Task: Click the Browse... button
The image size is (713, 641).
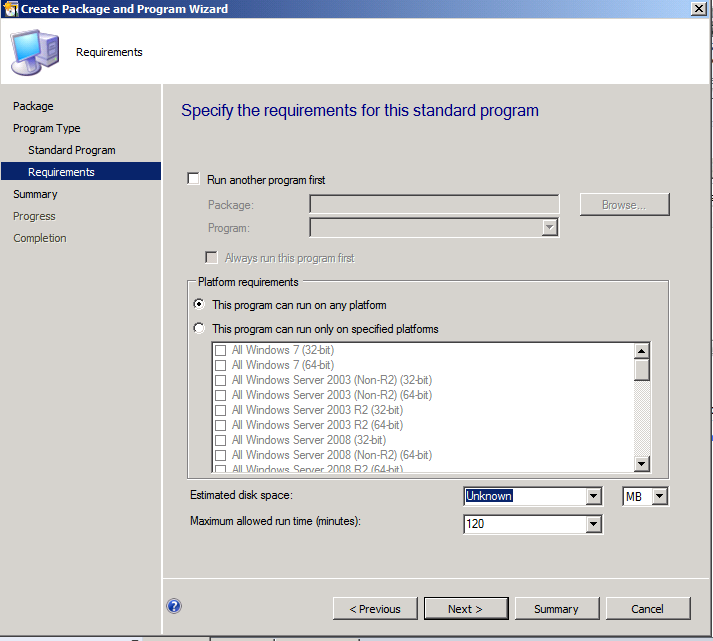Action: (624, 205)
